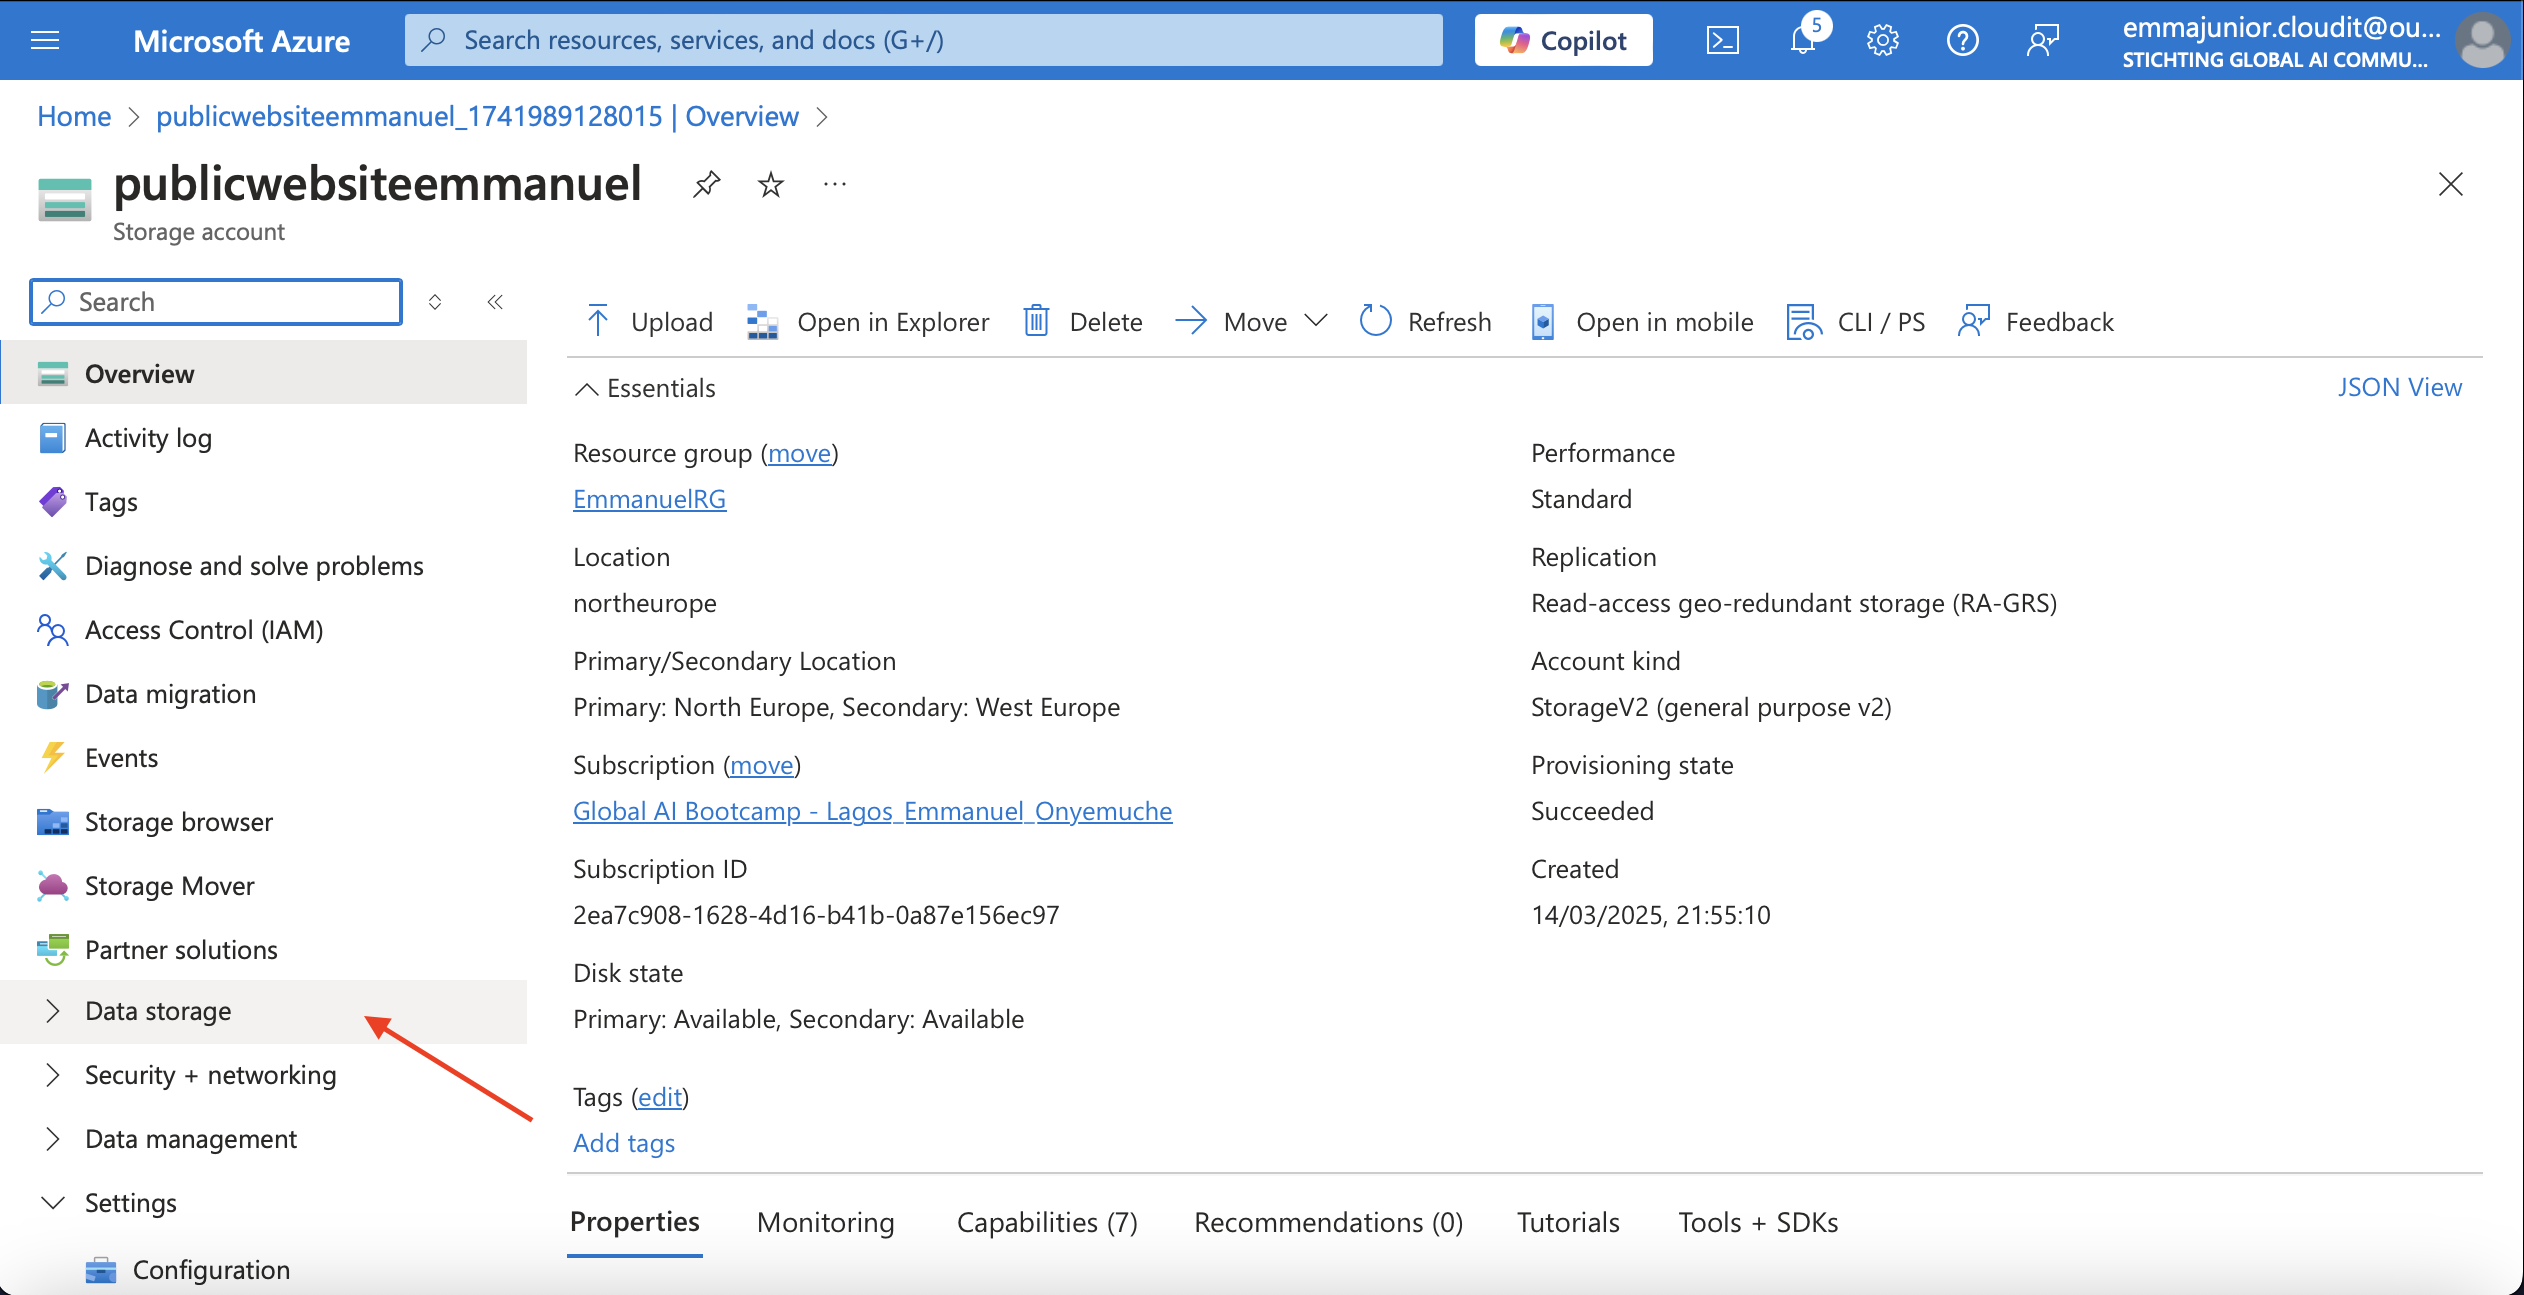The height and width of the screenshot is (1295, 2524).
Task: Switch to the Properties tab
Action: click(634, 1222)
